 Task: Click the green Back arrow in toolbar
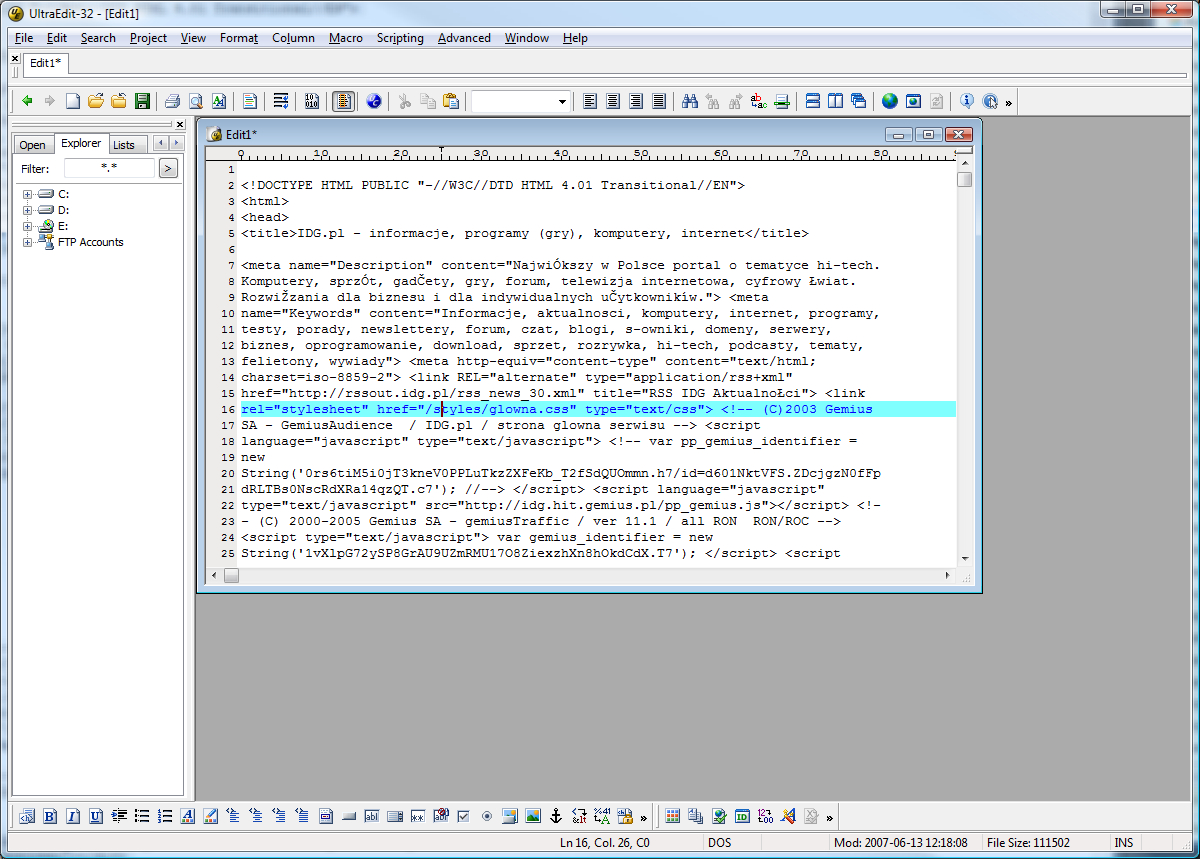[x=27, y=101]
